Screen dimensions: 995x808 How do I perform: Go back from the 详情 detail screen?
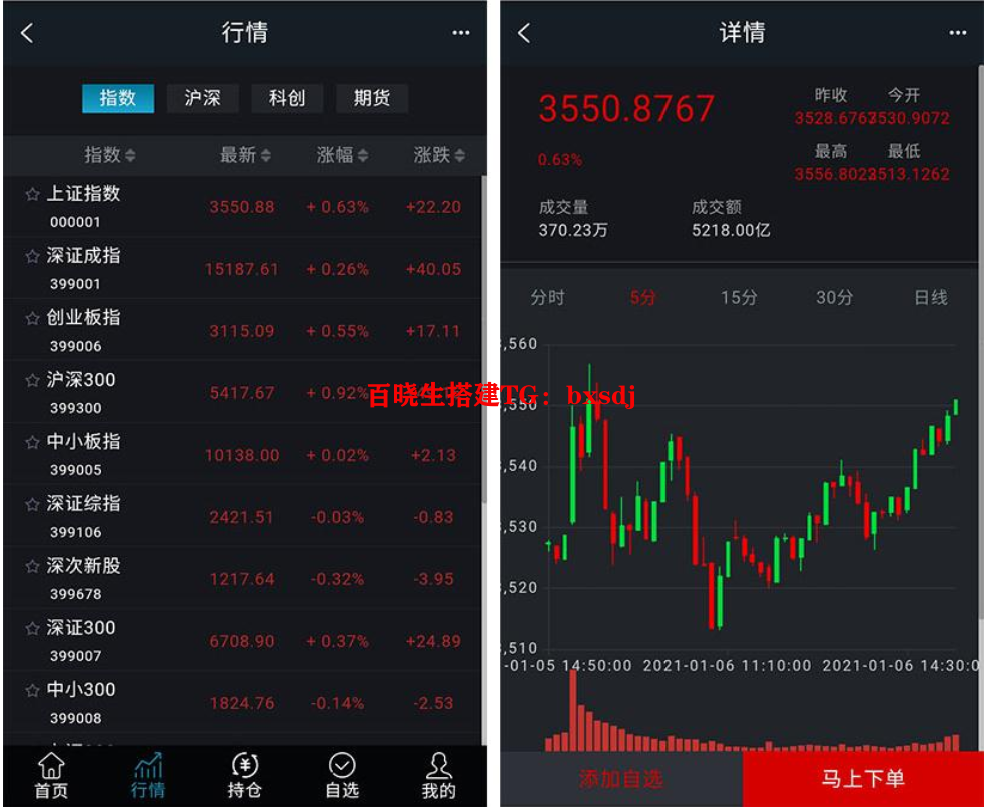(524, 33)
